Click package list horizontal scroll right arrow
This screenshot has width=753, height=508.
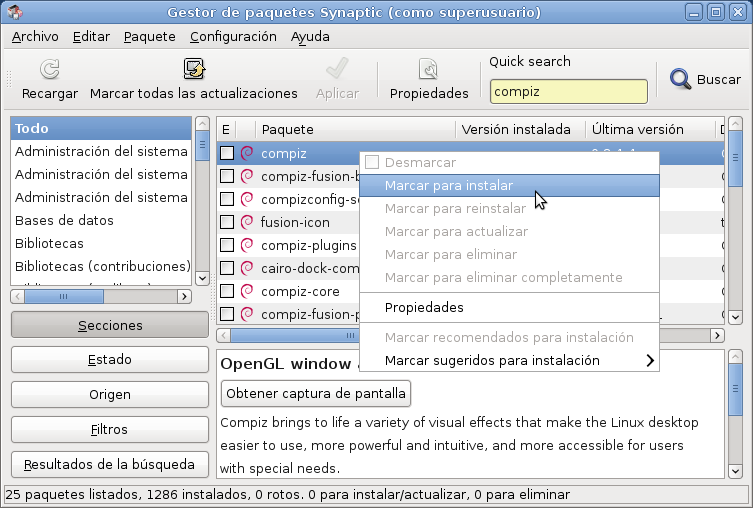(717, 335)
